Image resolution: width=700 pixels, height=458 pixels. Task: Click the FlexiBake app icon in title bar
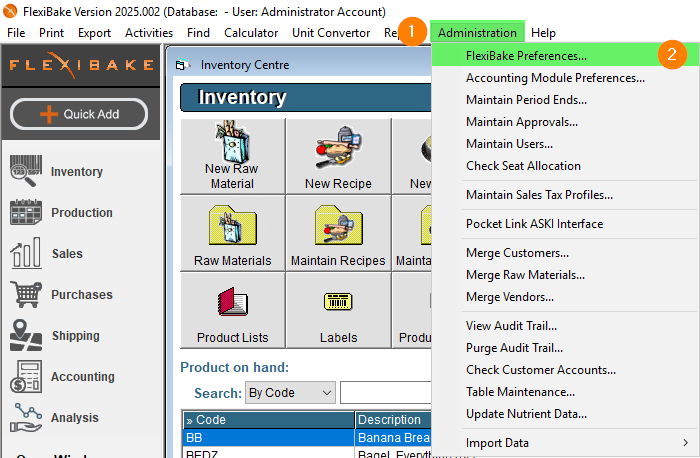(x=10, y=11)
